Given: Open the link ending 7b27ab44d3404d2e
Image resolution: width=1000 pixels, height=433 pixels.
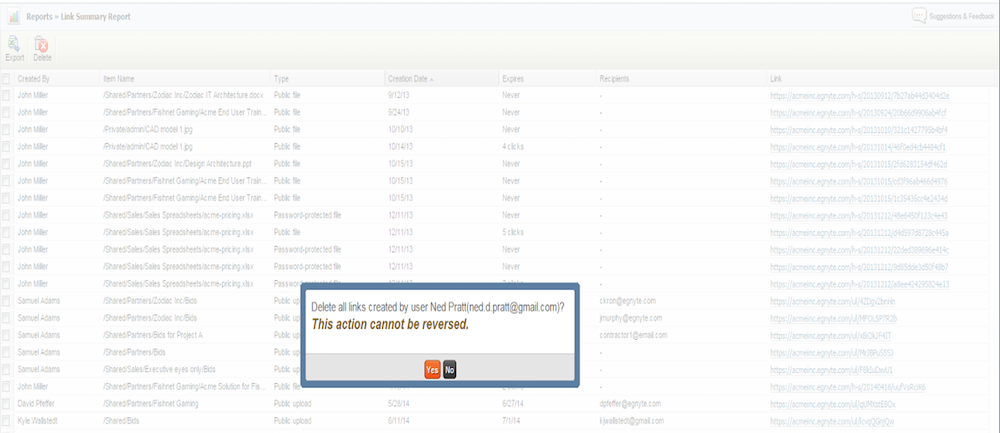Looking at the screenshot, I should pyautogui.click(x=860, y=96).
